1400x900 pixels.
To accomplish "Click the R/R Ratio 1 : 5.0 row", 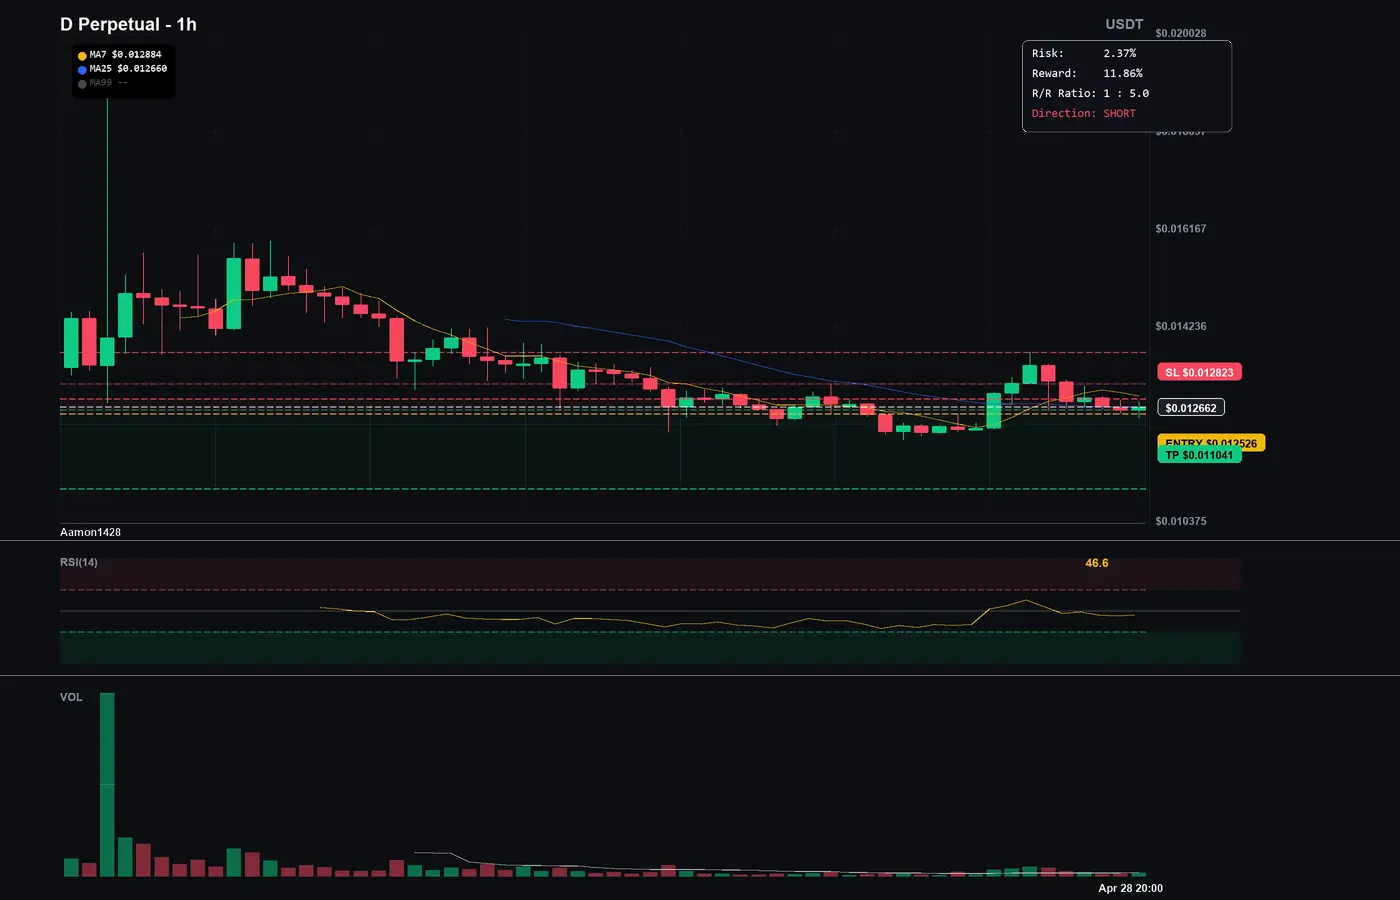I will [1090, 93].
